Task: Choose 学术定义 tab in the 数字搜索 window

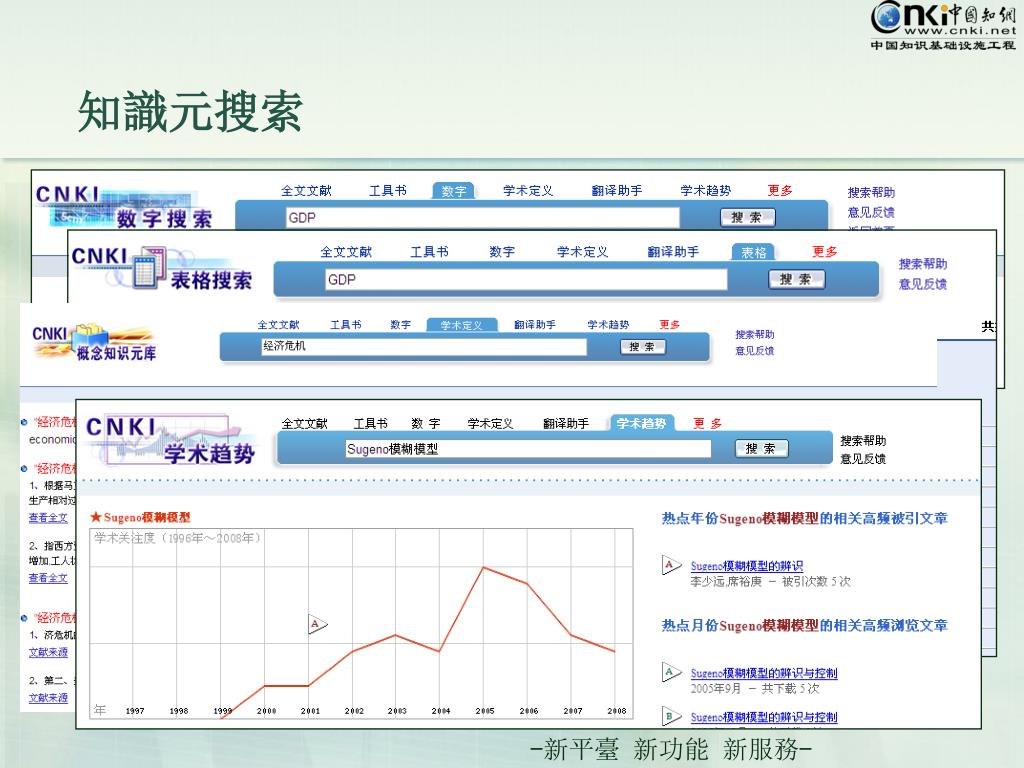Action: point(528,191)
